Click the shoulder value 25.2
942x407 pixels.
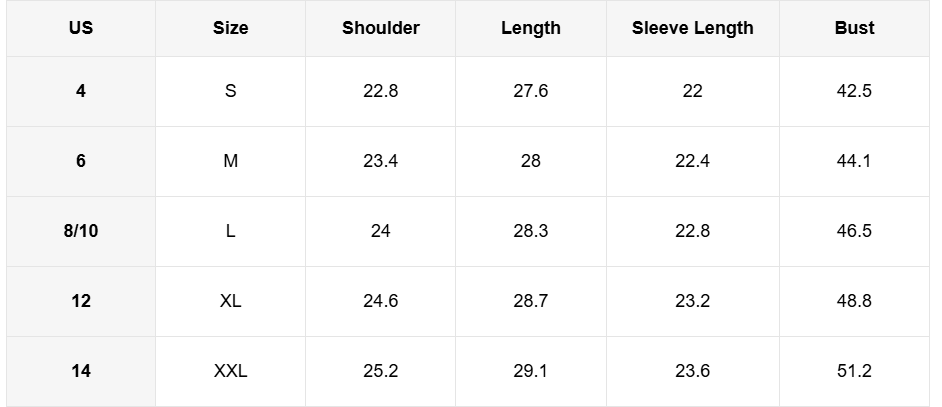coord(380,371)
